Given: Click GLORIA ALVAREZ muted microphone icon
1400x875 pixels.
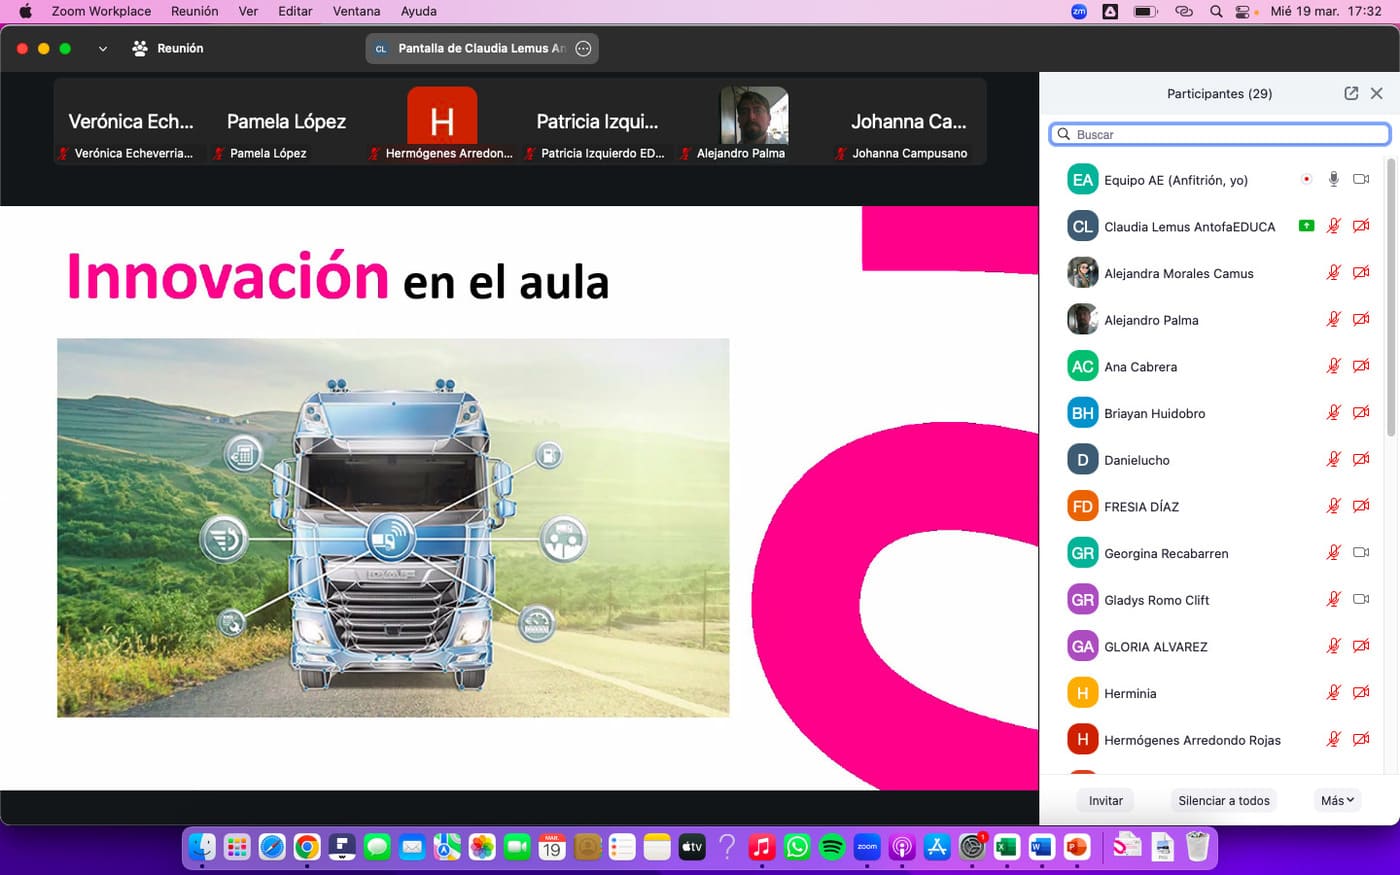Looking at the screenshot, I should [1333, 646].
